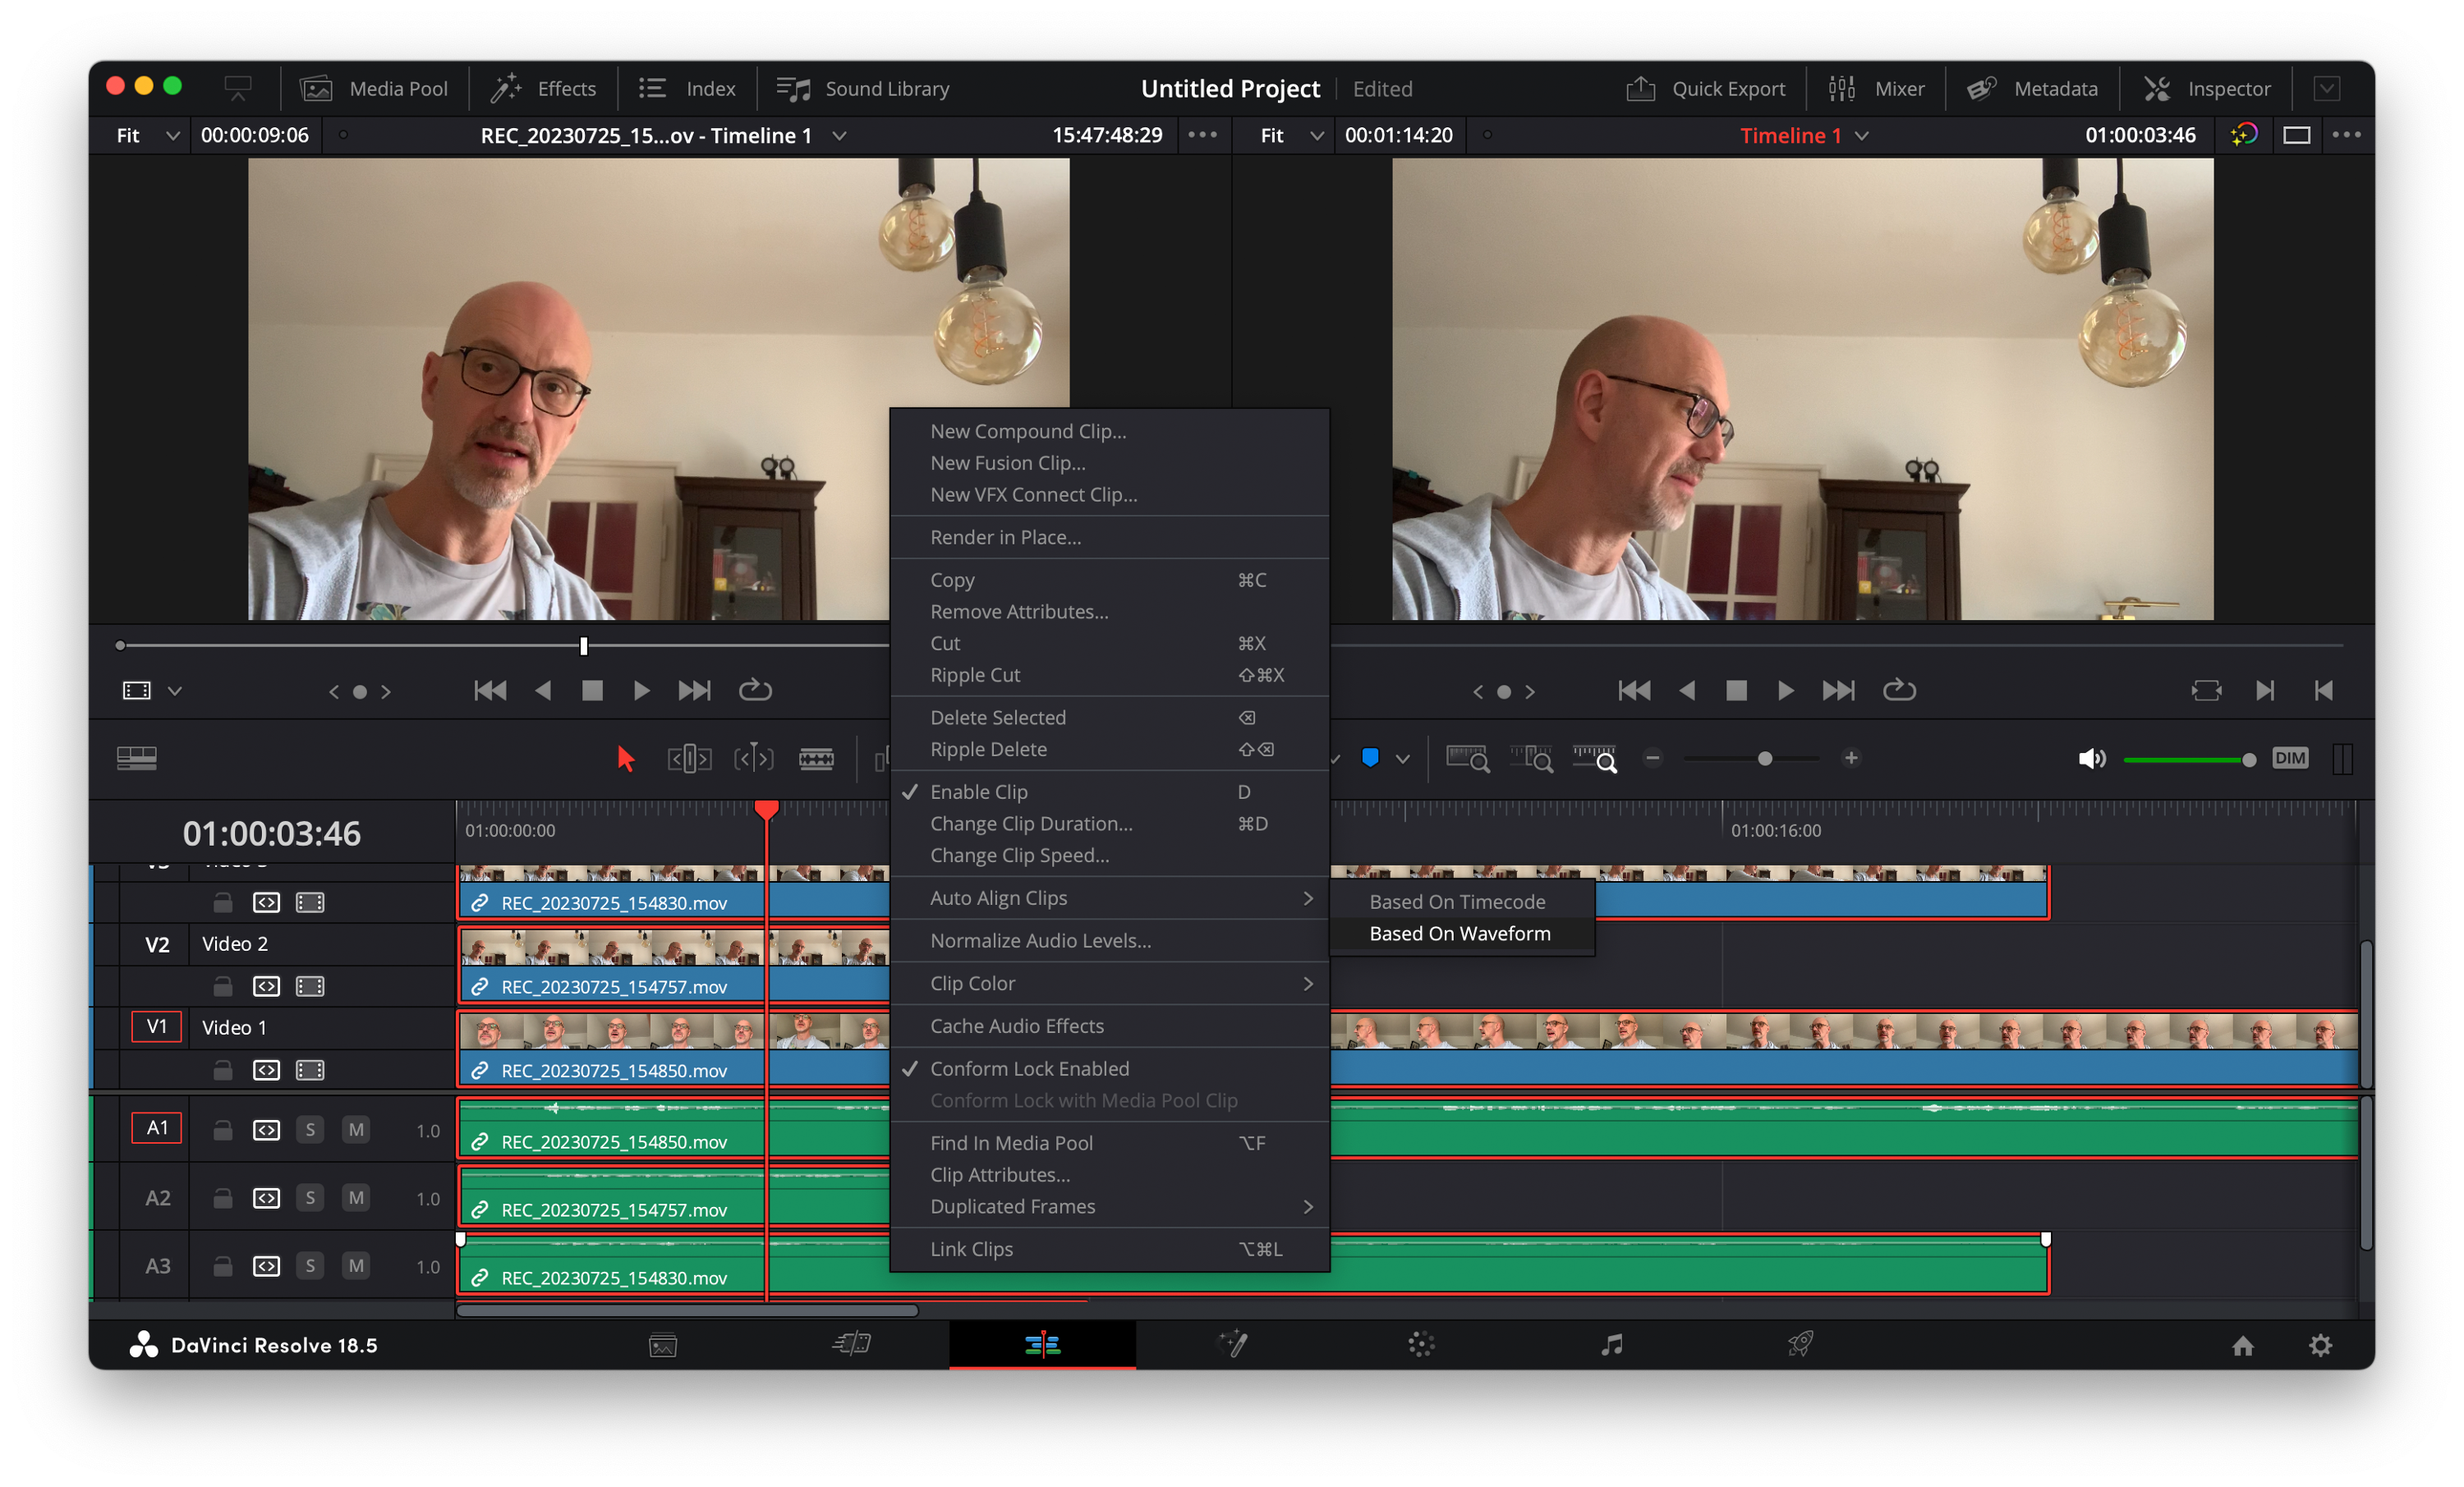Click Full Extent Zoom icon
Viewport: 2464px width, 1487px height.
tap(1467, 759)
